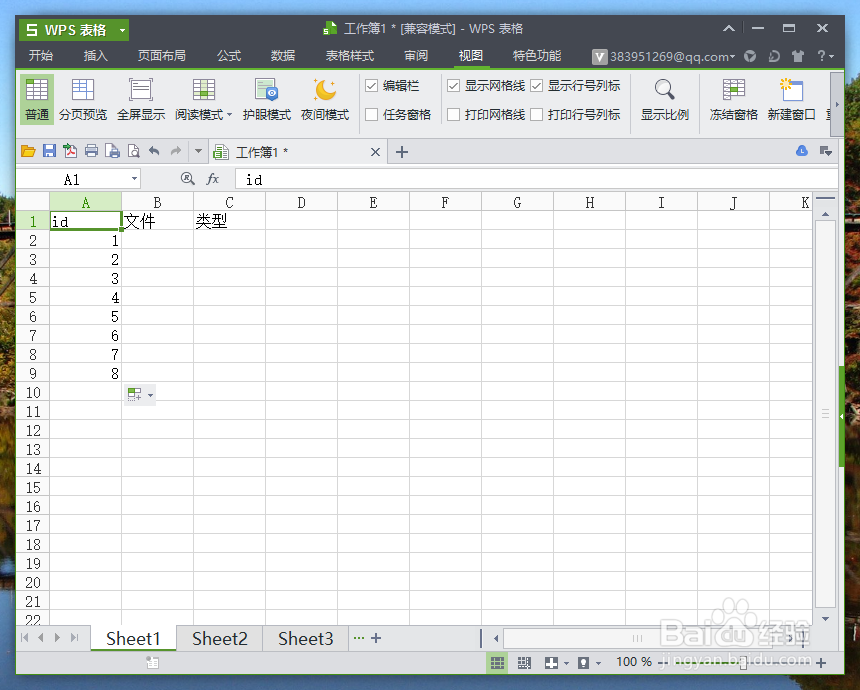Switch to 分页预览 page break preview
This screenshot has width=860, height=690.
pos(83,100)
